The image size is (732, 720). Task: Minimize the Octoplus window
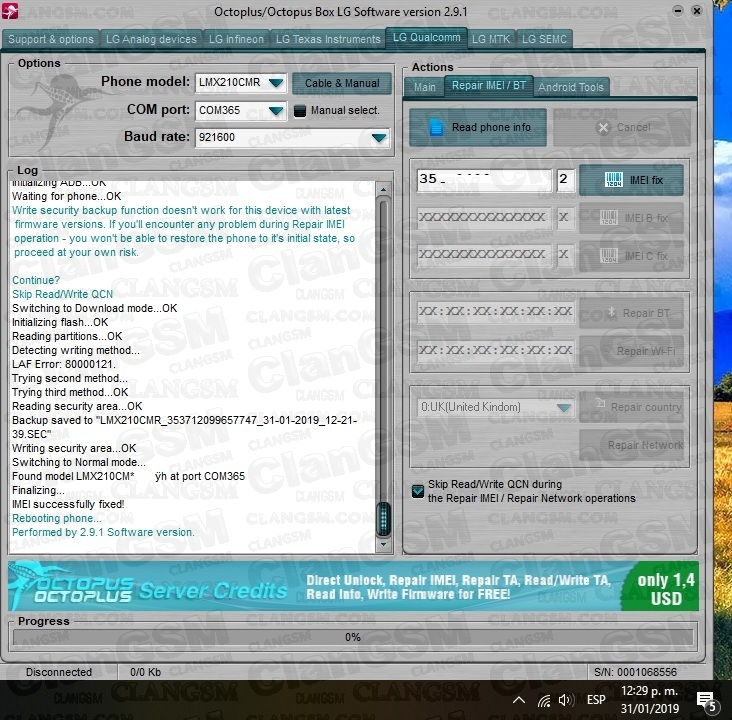point(678,10)
